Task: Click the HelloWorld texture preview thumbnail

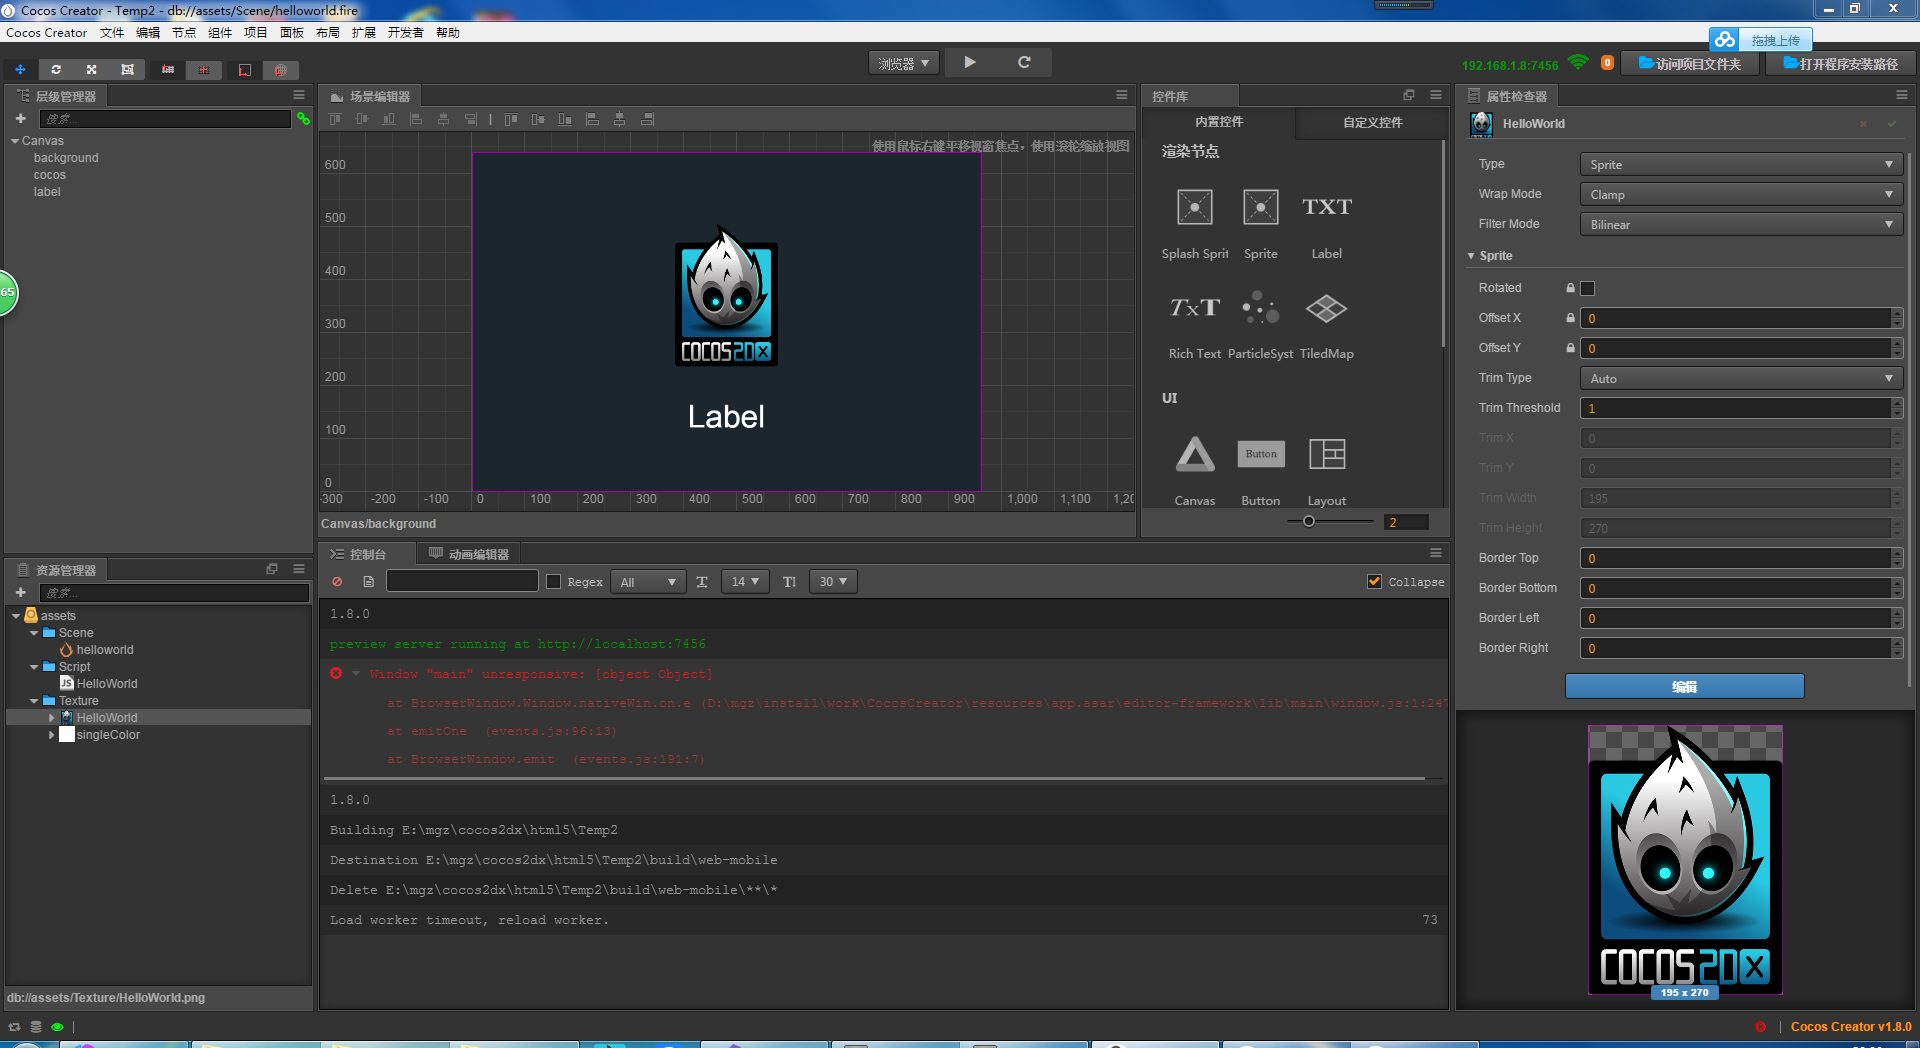Action: (1685, 860)
